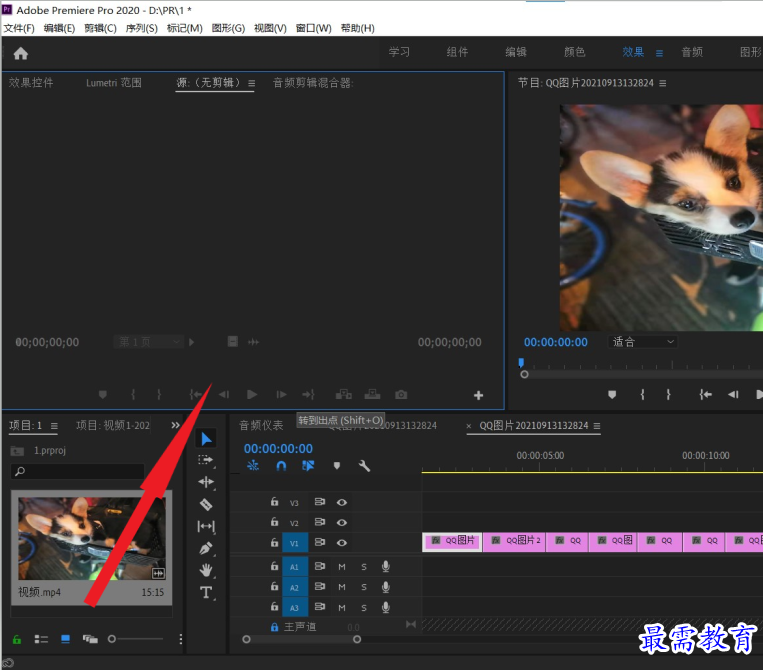This screenshot has width=763, height=670.
Task: Select the Razor tool
Action: (x=206, y=504)
